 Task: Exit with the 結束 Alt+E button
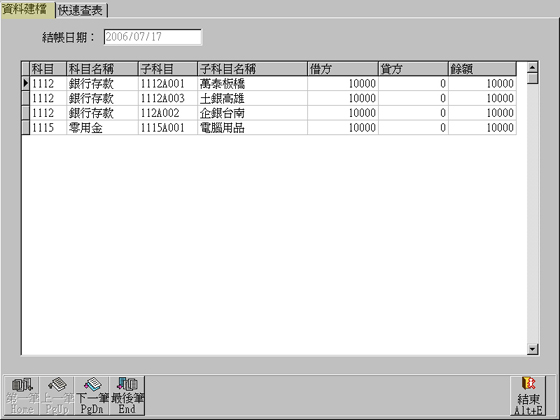528,395
